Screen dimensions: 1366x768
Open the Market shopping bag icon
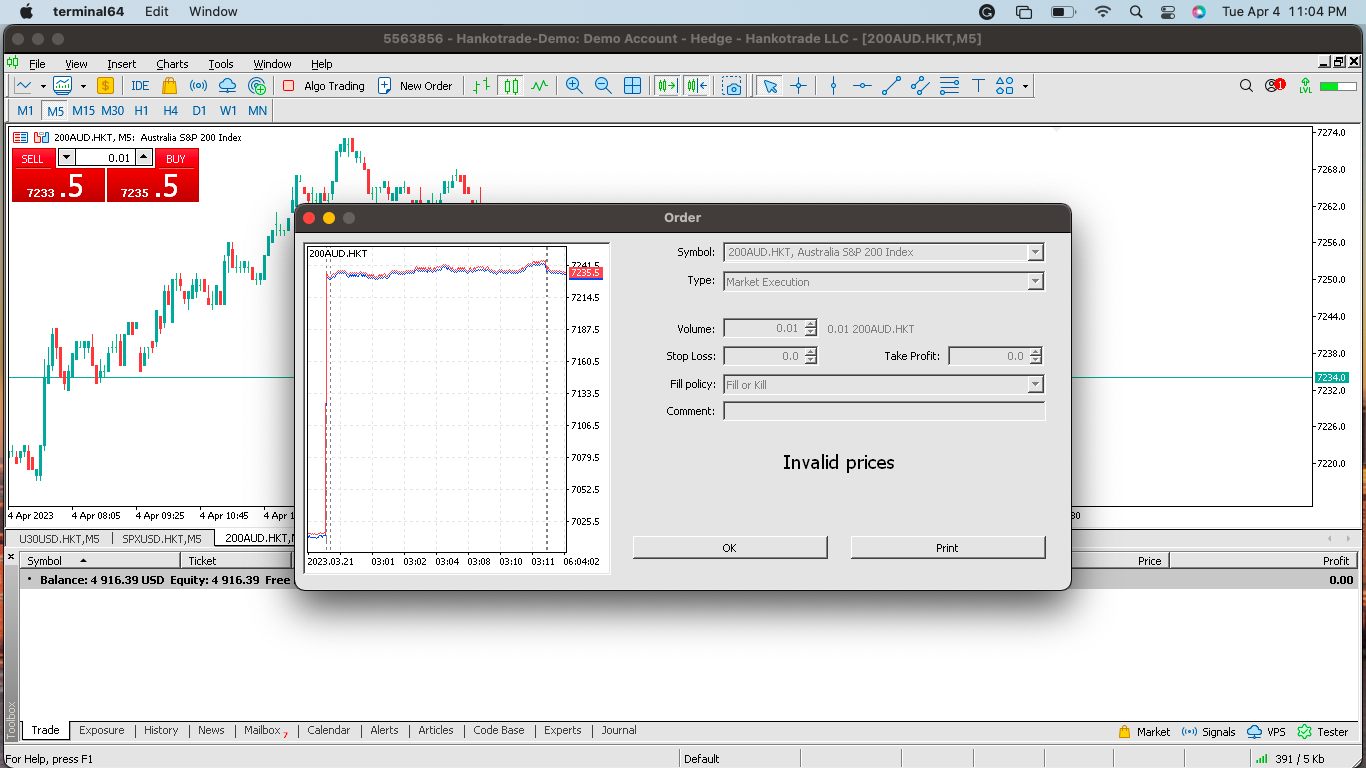click(x=169, y=86)
